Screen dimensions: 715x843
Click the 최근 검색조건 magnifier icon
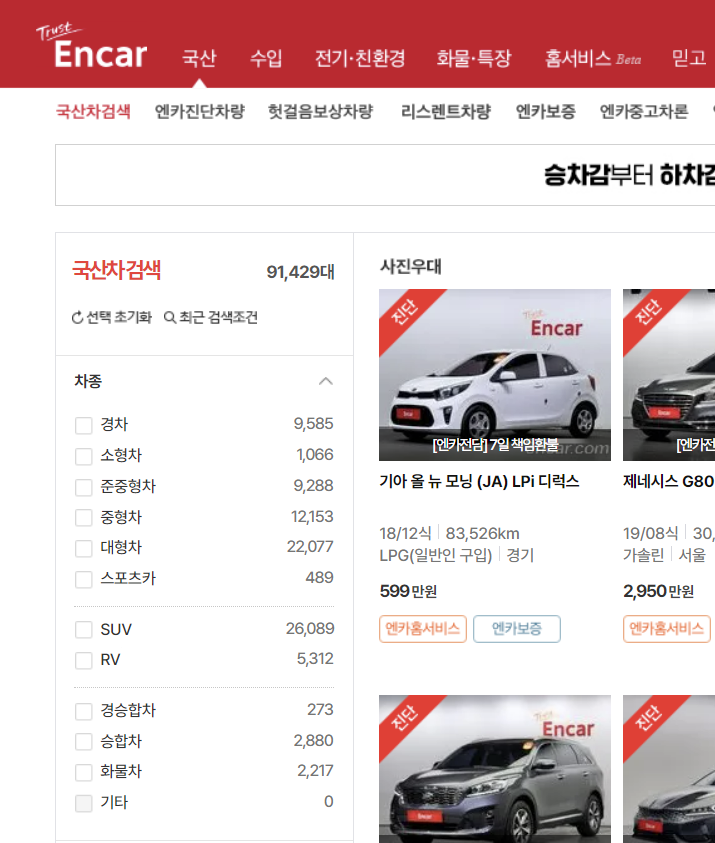pos(170,318)
